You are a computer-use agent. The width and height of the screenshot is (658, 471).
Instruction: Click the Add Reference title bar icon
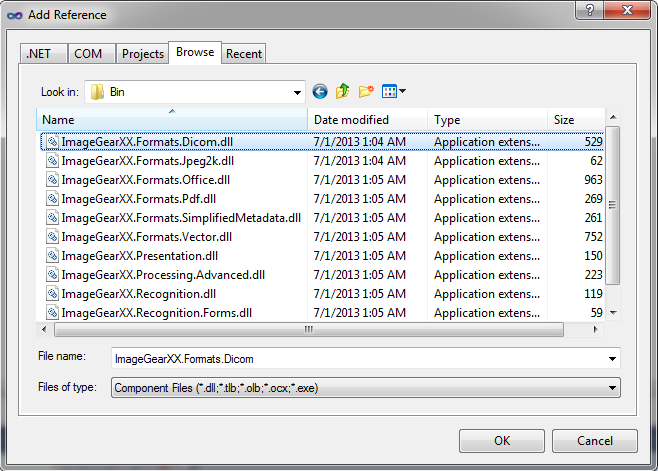[x=14, y=16]
